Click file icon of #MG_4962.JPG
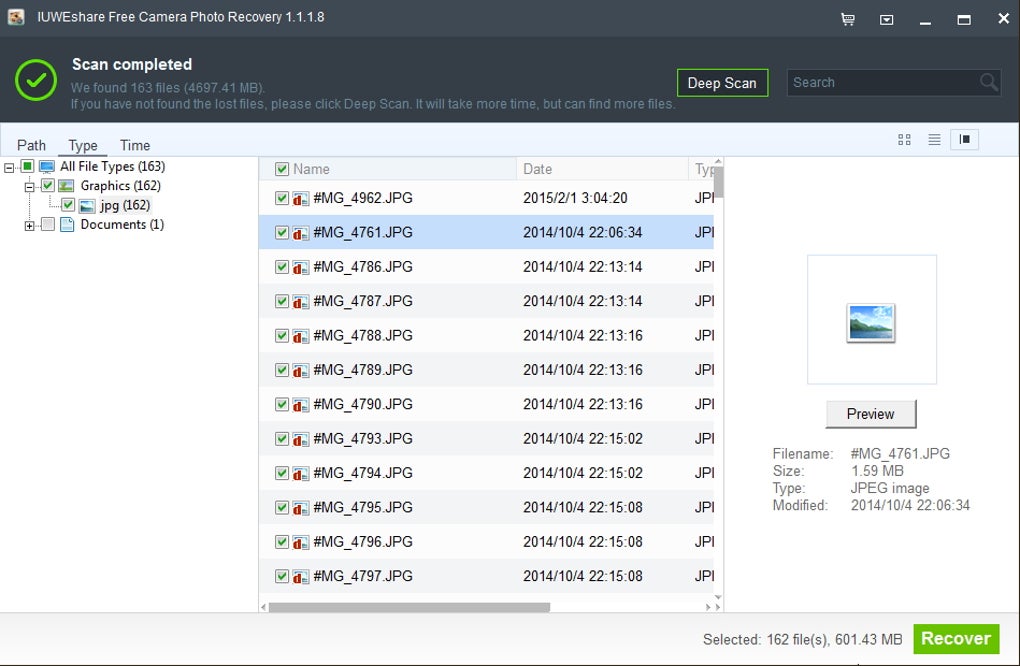 click(x=300, y=199)
